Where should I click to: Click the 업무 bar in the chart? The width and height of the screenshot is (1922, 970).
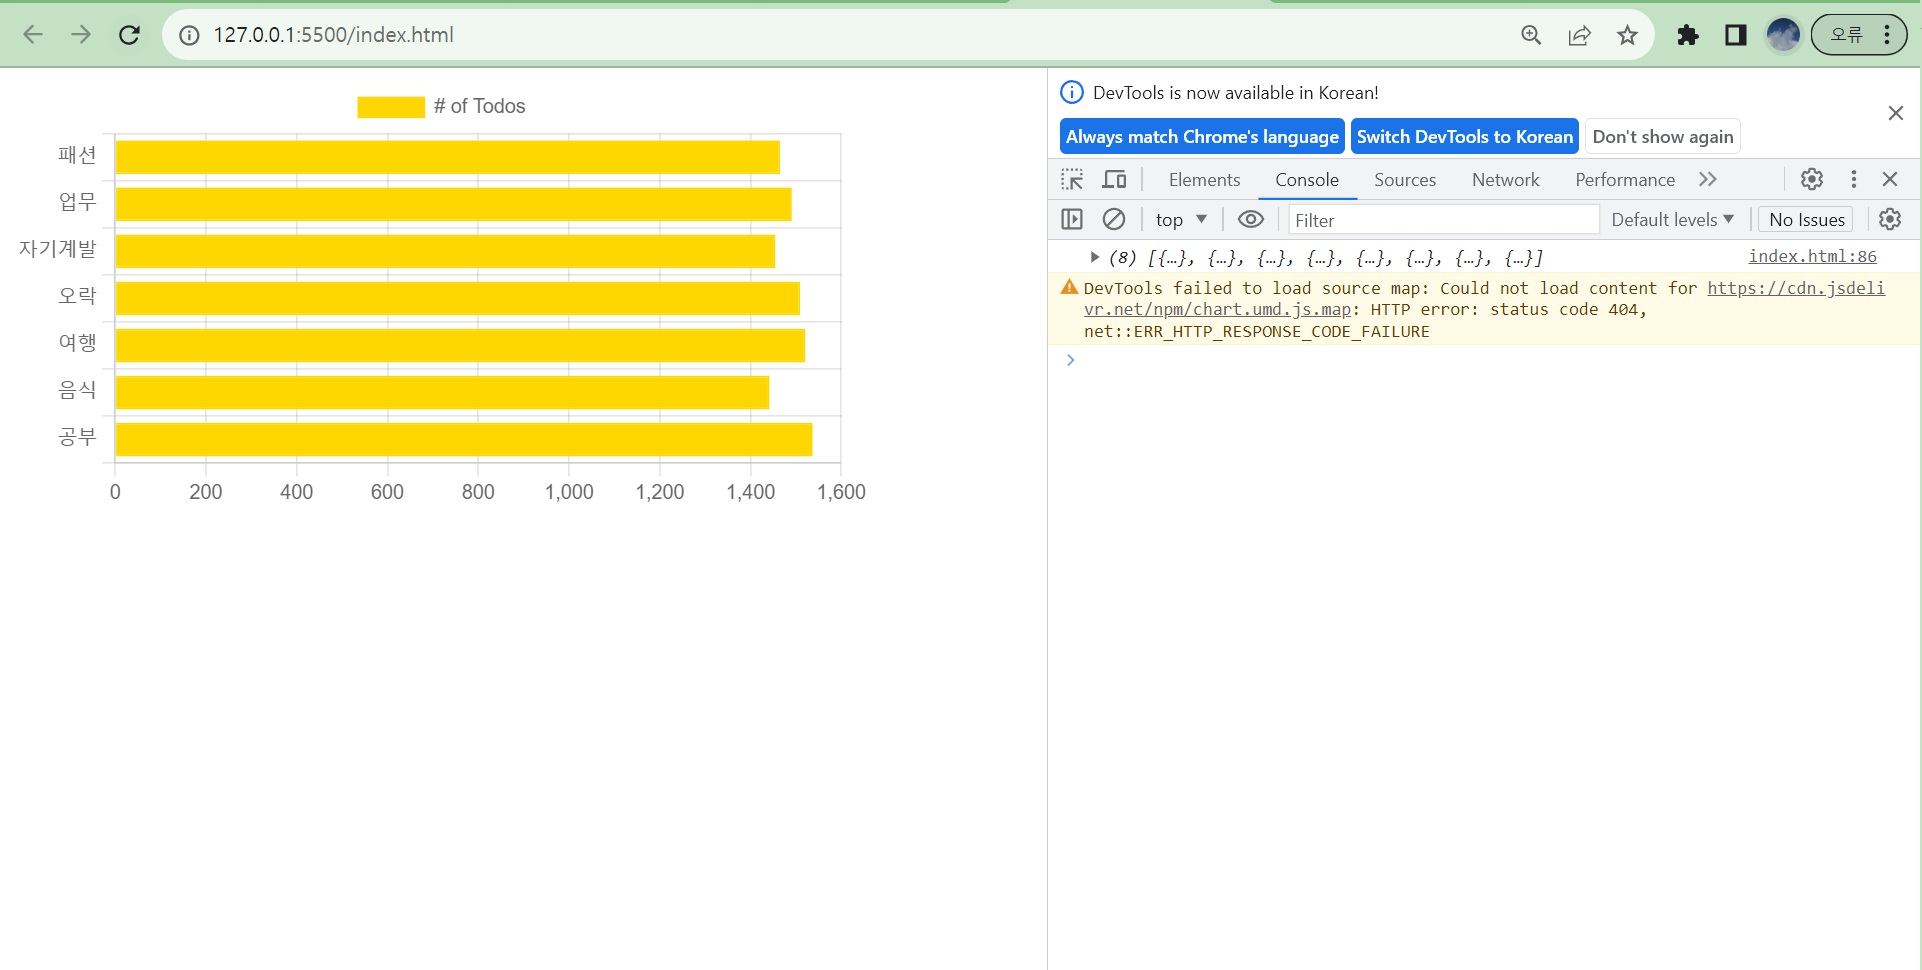(x=453, y=204)
